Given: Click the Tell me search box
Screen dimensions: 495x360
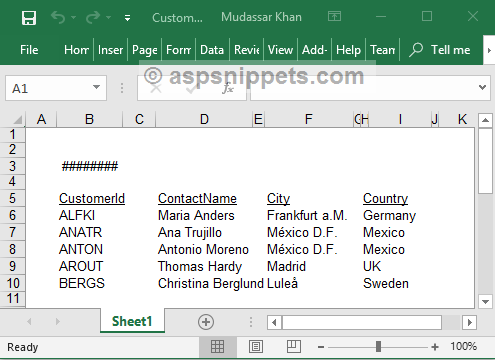Looking at the screenshot, I should click(x=440, y=50).
